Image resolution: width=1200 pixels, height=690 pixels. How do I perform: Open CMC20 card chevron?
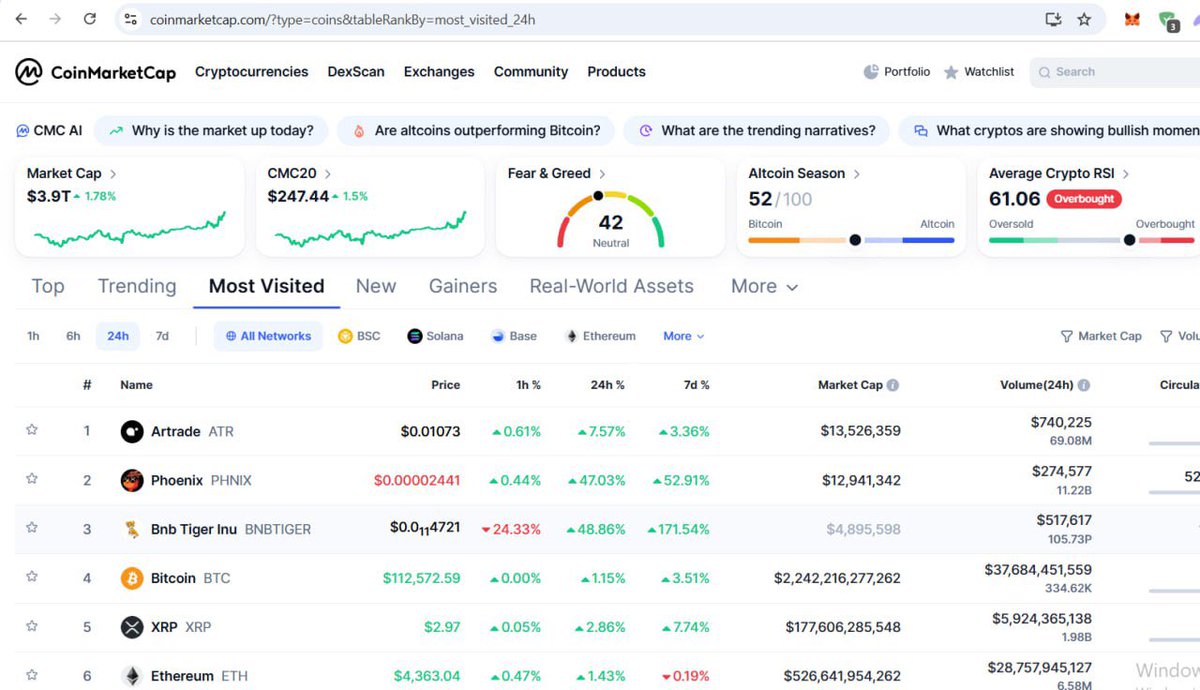click(x=328, y=174)
